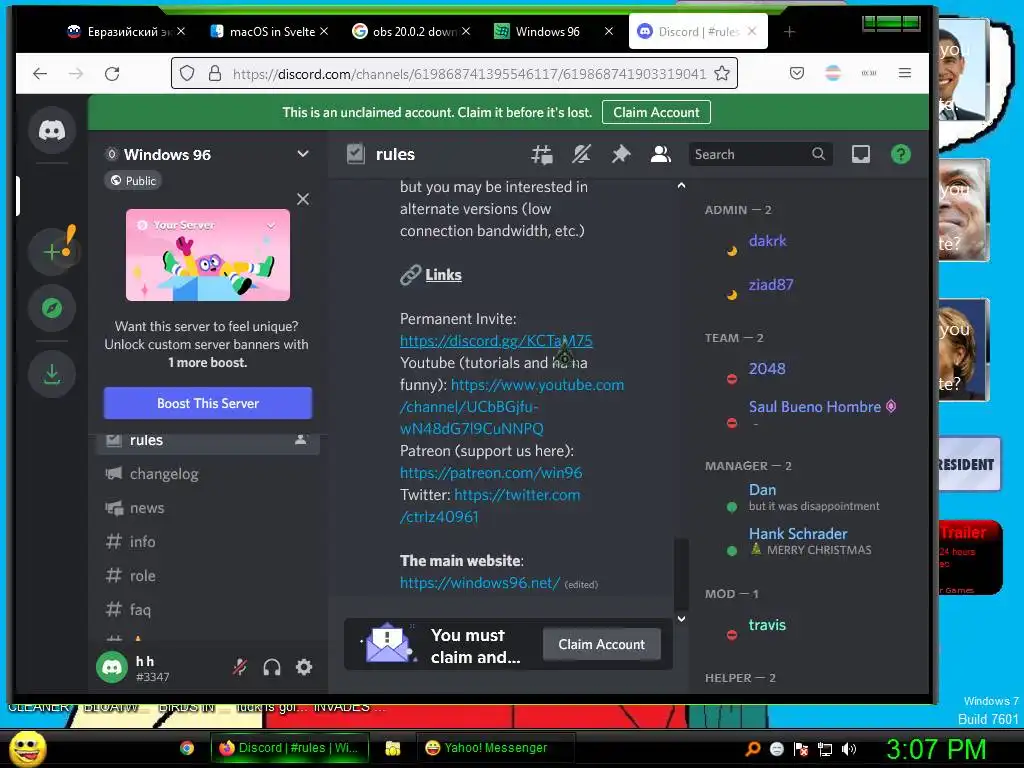The height and width of the screenshot is (768, 1024).
Task: Toggle member list icon
Action: pos(660,155)
